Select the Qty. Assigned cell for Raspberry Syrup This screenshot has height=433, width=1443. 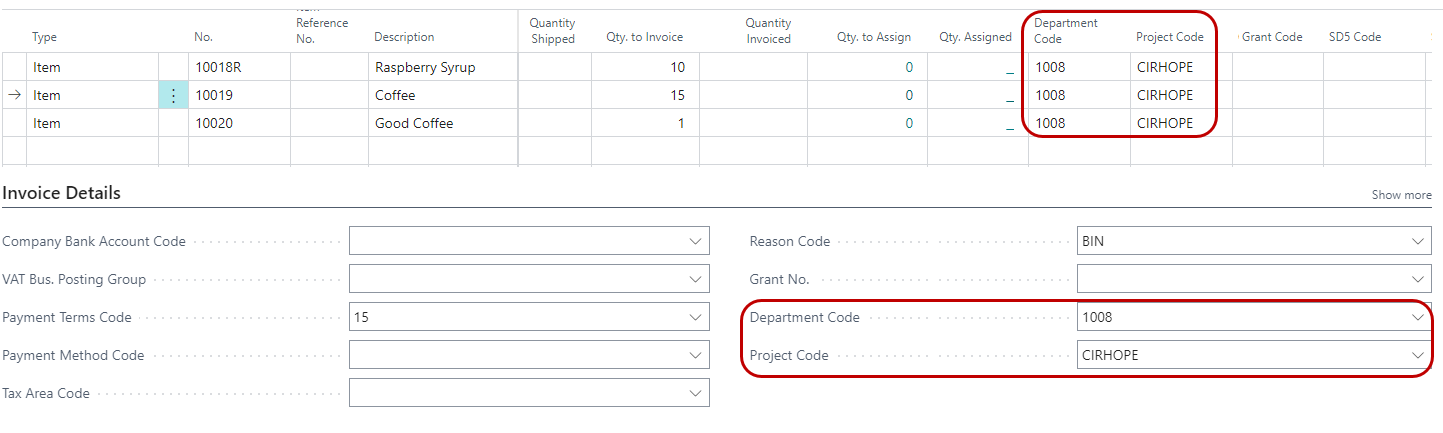[977, 68]
